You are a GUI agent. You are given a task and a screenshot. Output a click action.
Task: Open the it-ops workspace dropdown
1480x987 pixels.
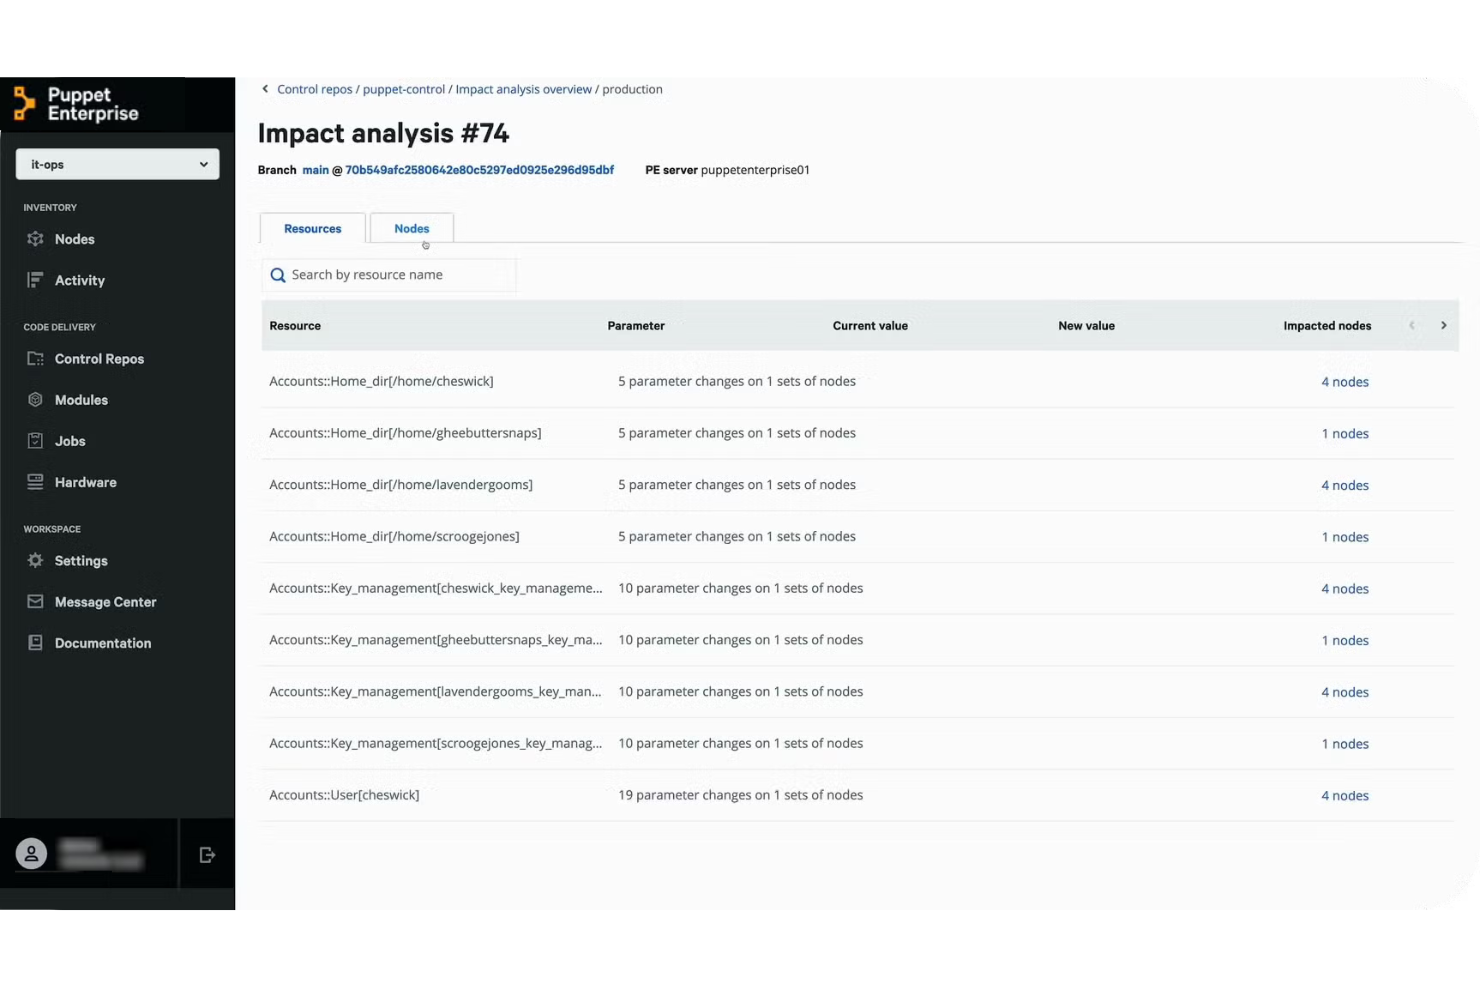click(x=117, y=163)
